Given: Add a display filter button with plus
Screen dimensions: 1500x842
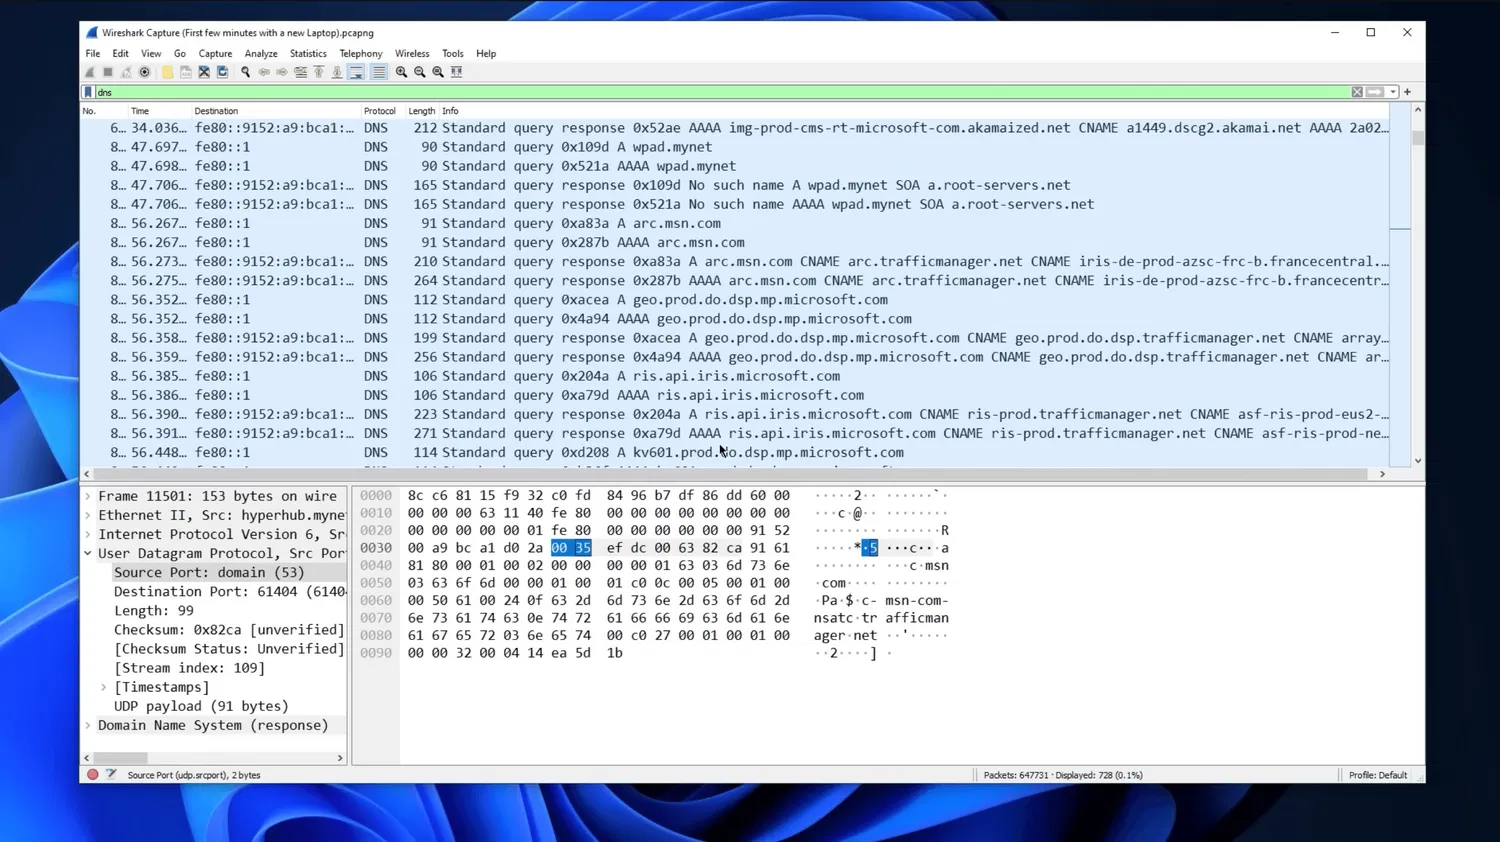Looking at the screenshot, I should pyautogui.click(x=1407, y=92).
